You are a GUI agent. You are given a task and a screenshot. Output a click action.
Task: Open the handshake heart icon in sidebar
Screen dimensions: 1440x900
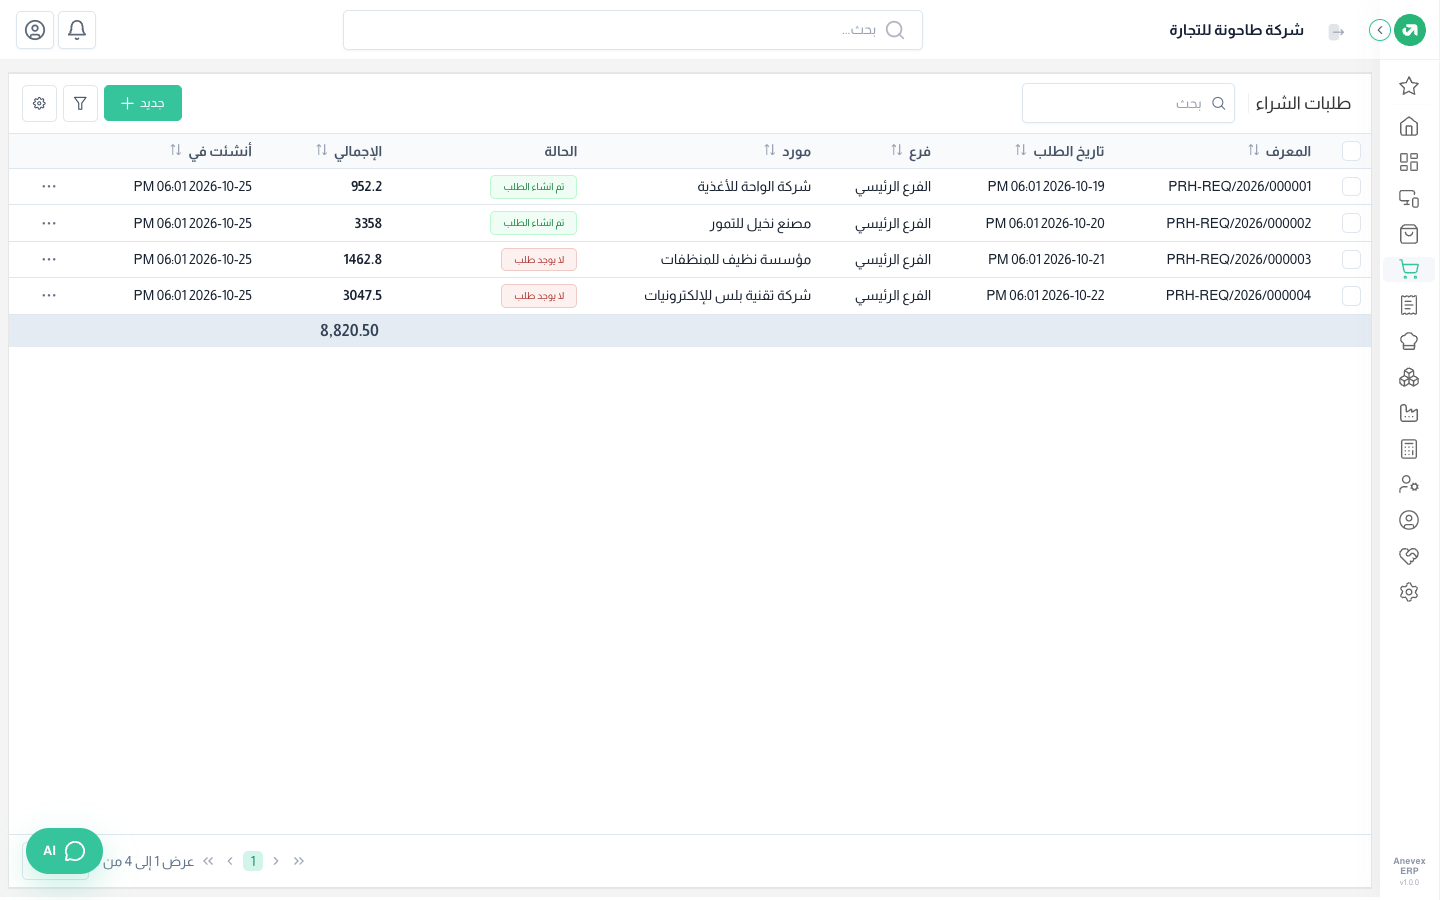(1409, 556)
